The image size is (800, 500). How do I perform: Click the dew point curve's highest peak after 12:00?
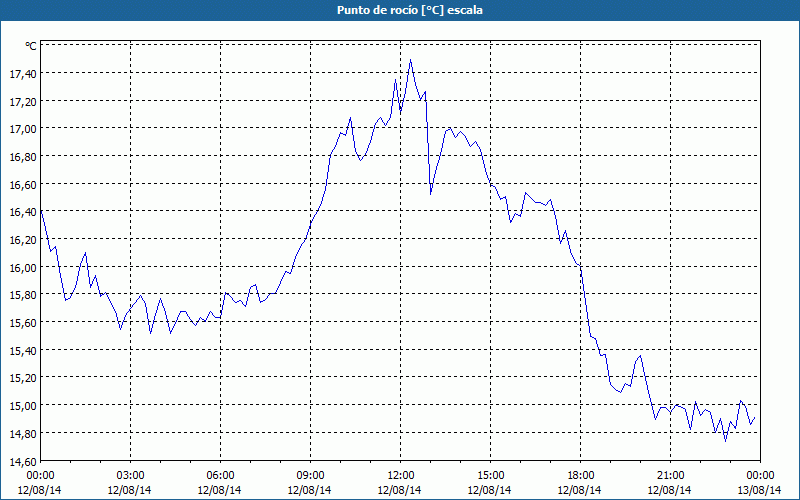click(x=410, y=60)
